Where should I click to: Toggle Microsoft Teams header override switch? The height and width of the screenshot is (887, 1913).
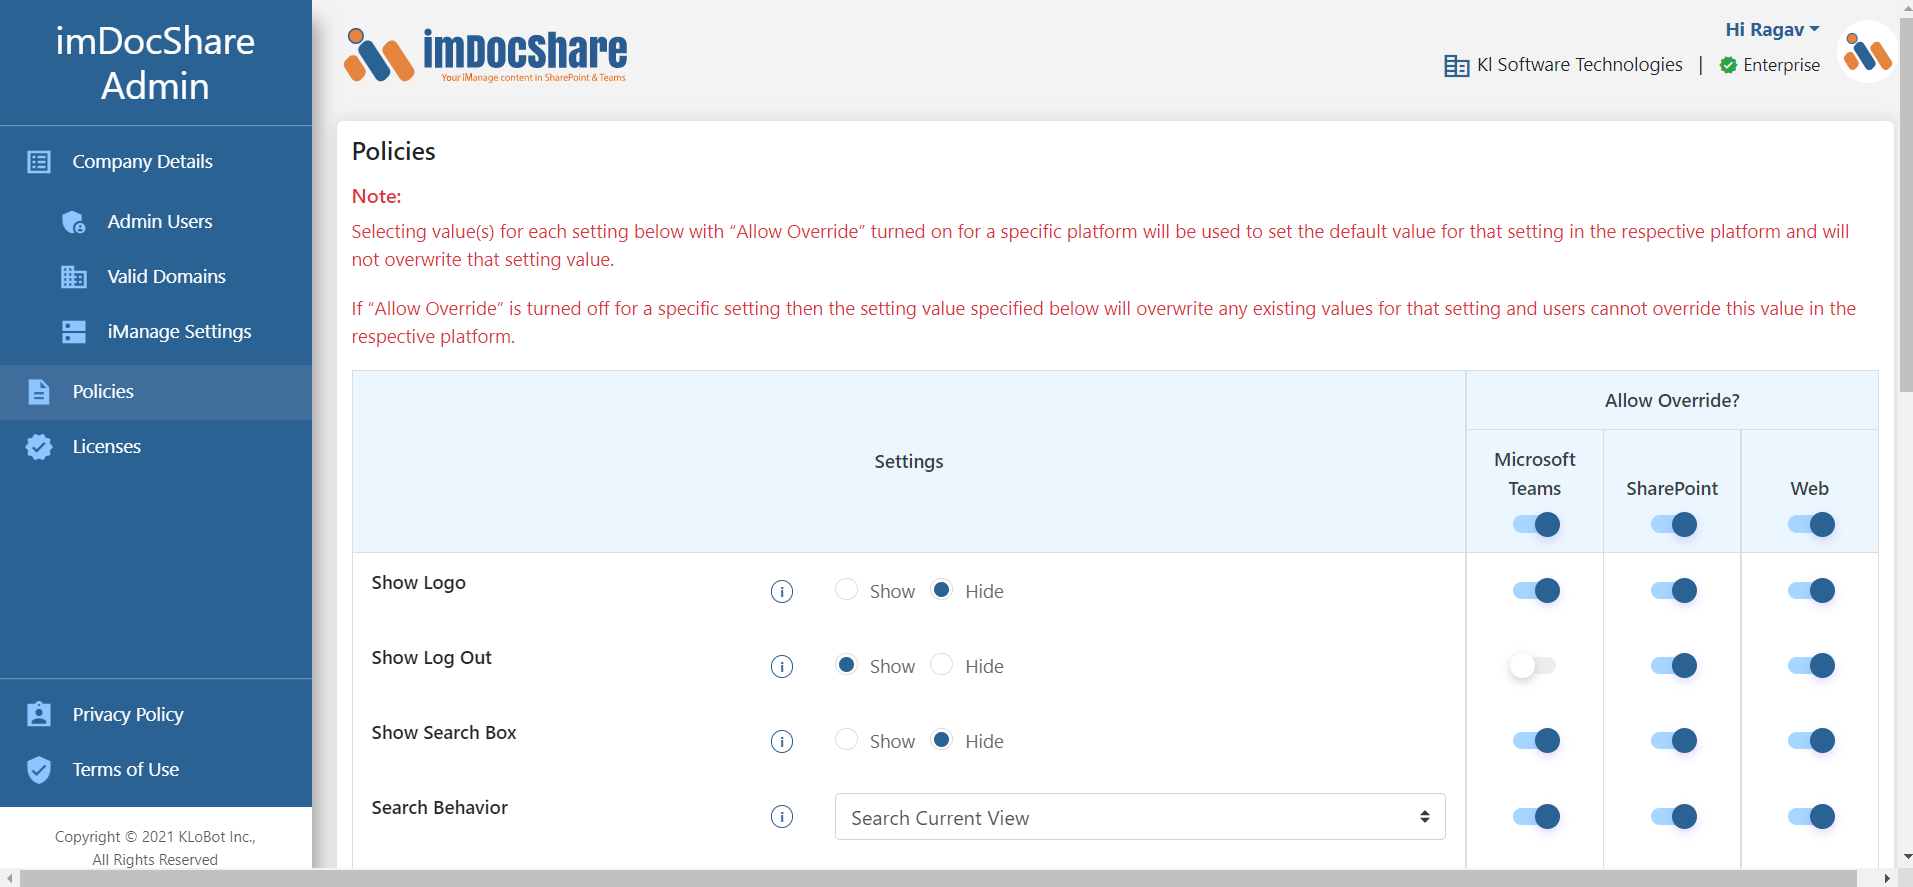(1536, 525)
